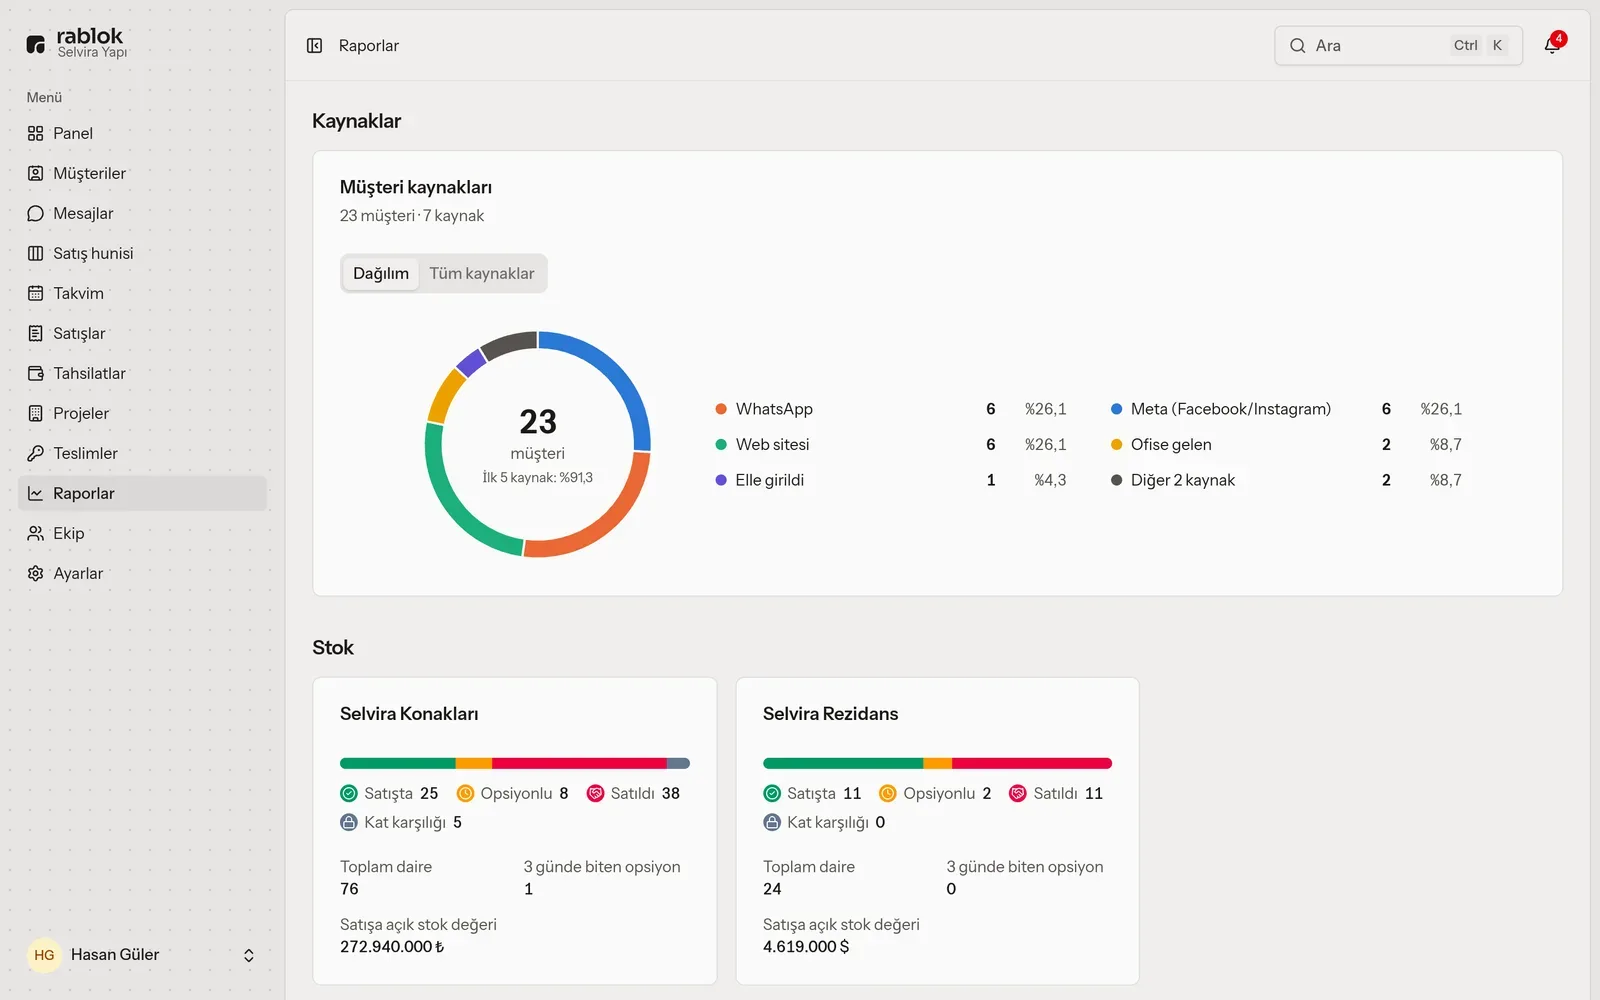The width and height of the screenshot is (1600, 1000).
Task: Click the Müşteriler contact icon
Action: point(36,173)
